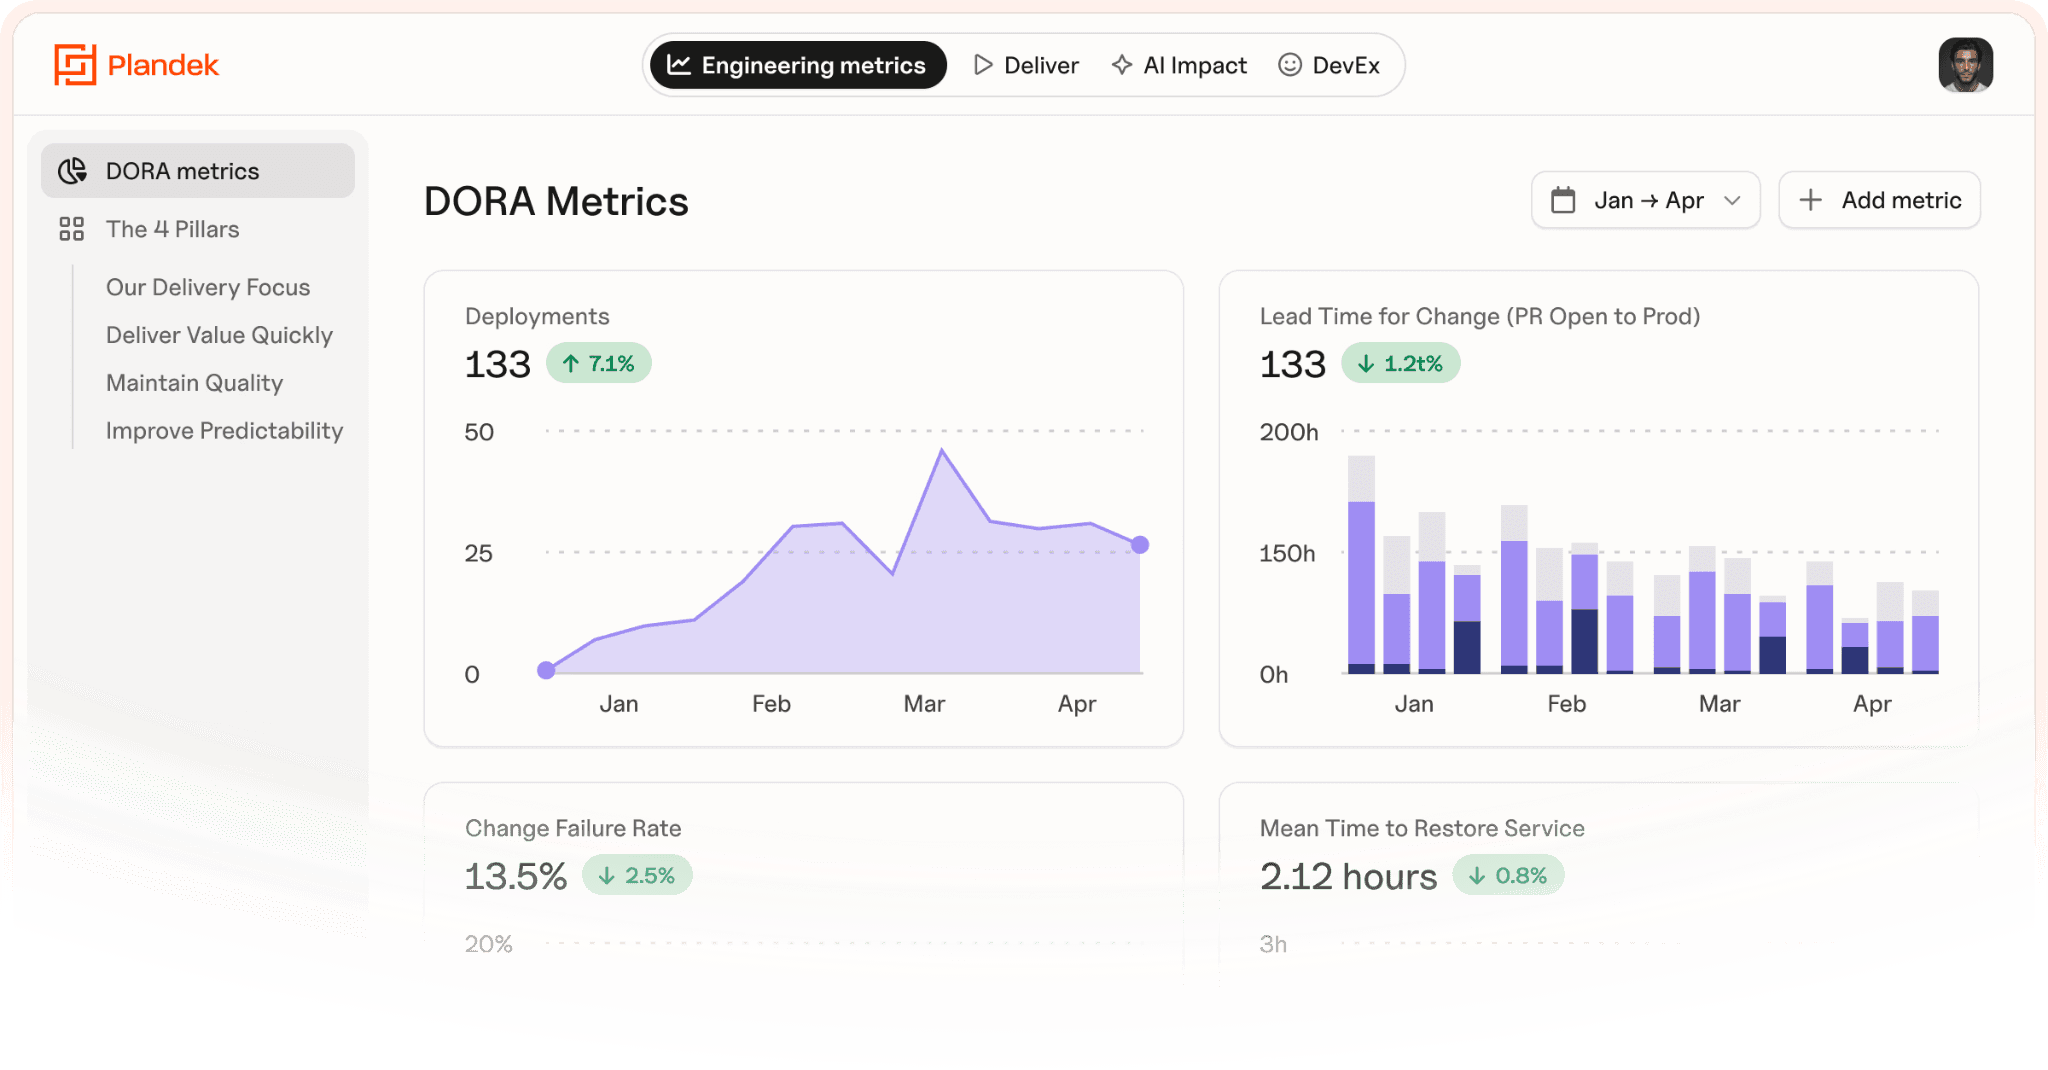This screenshot has width=2048, height=1070.
Task: Click the Lead Time for Change title
Action: [x=1480, y=316]
